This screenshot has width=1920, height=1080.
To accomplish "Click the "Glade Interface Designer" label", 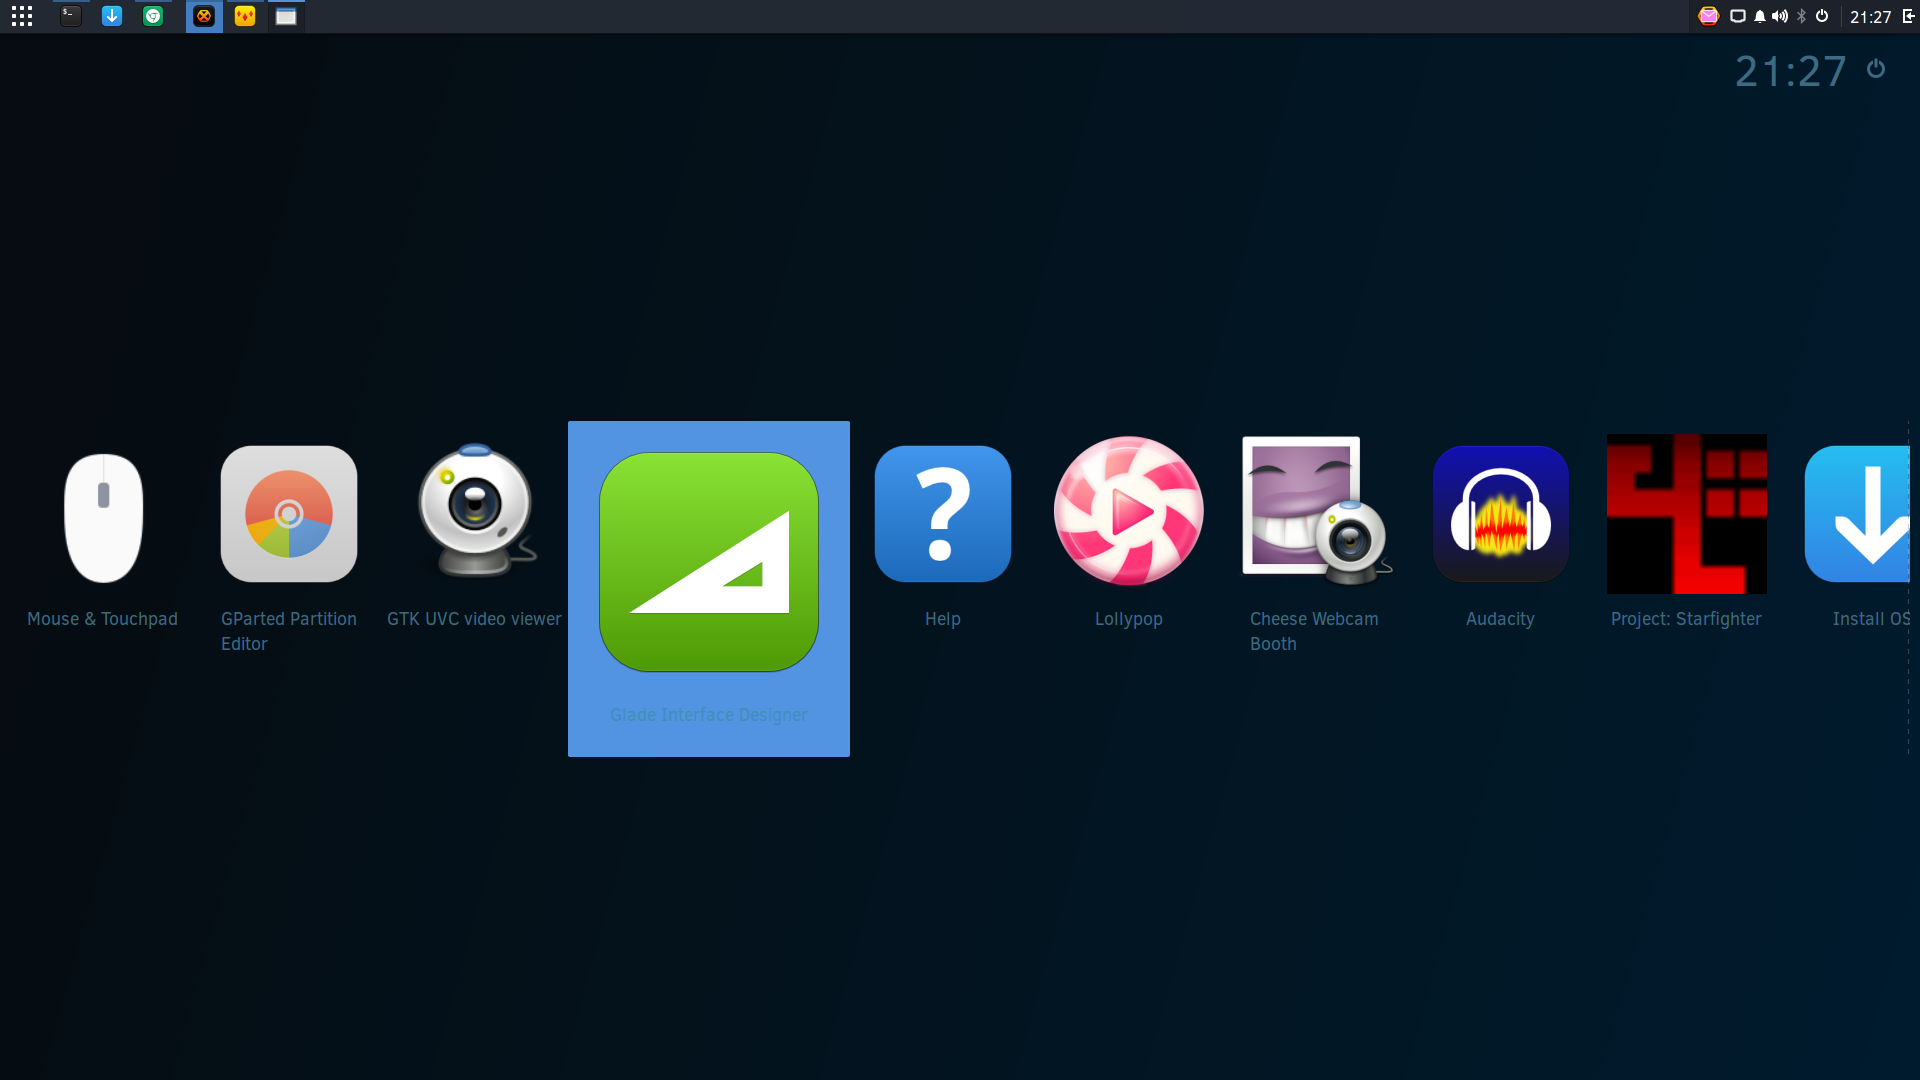I will pos(709,715).
